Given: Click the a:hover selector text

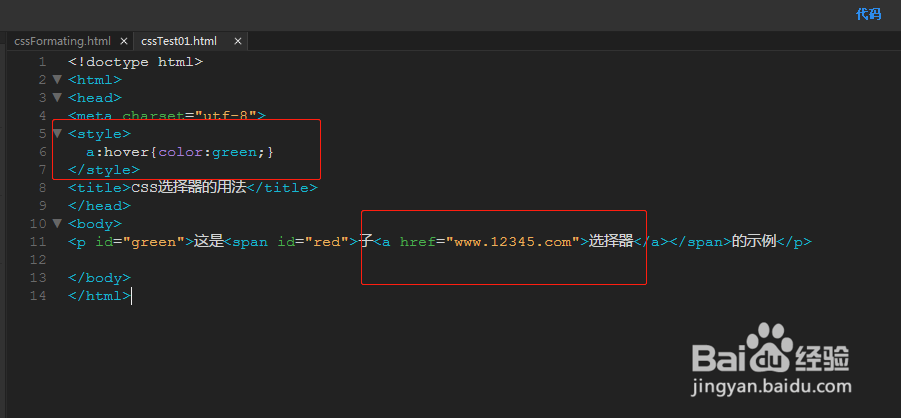Looking at the screenshot, I should [117, 152].
